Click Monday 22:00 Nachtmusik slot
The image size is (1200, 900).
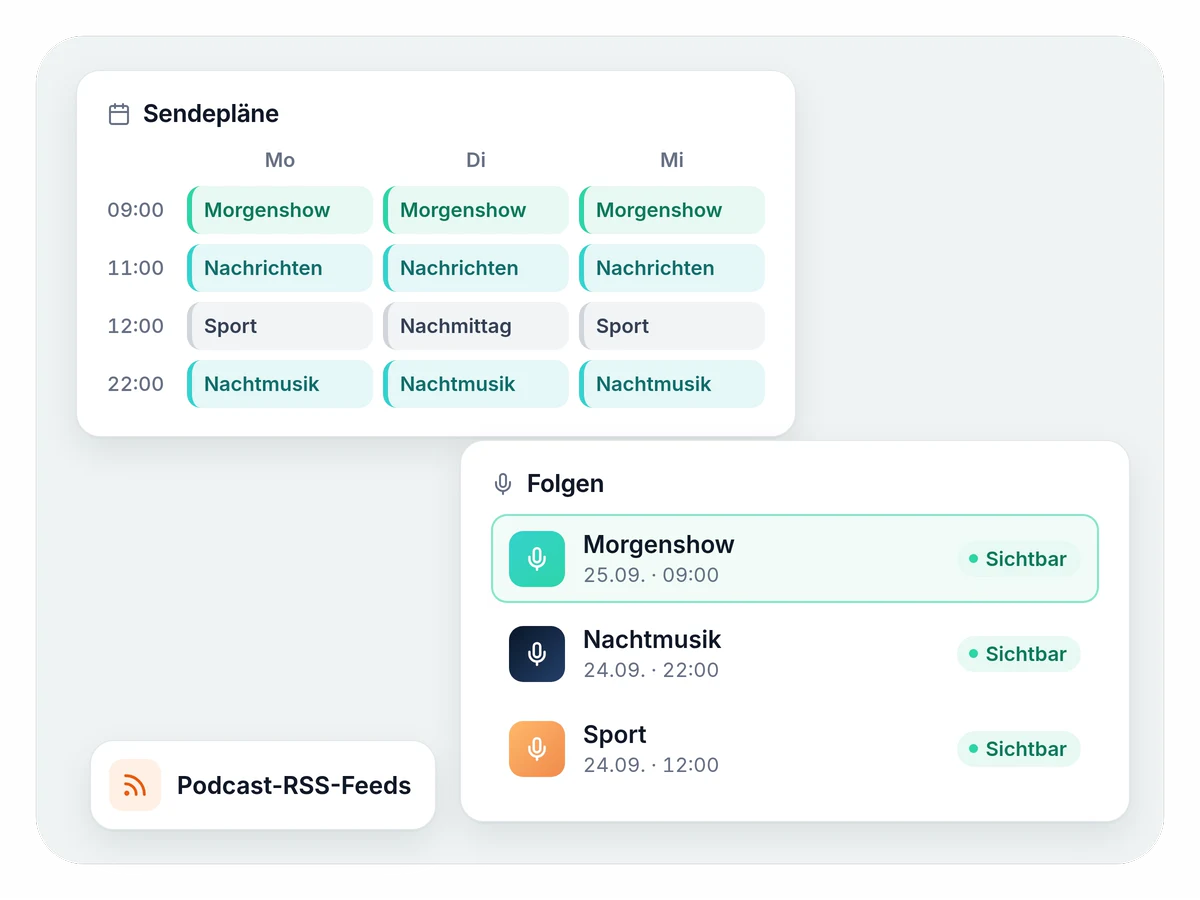[x=280, y=384]
